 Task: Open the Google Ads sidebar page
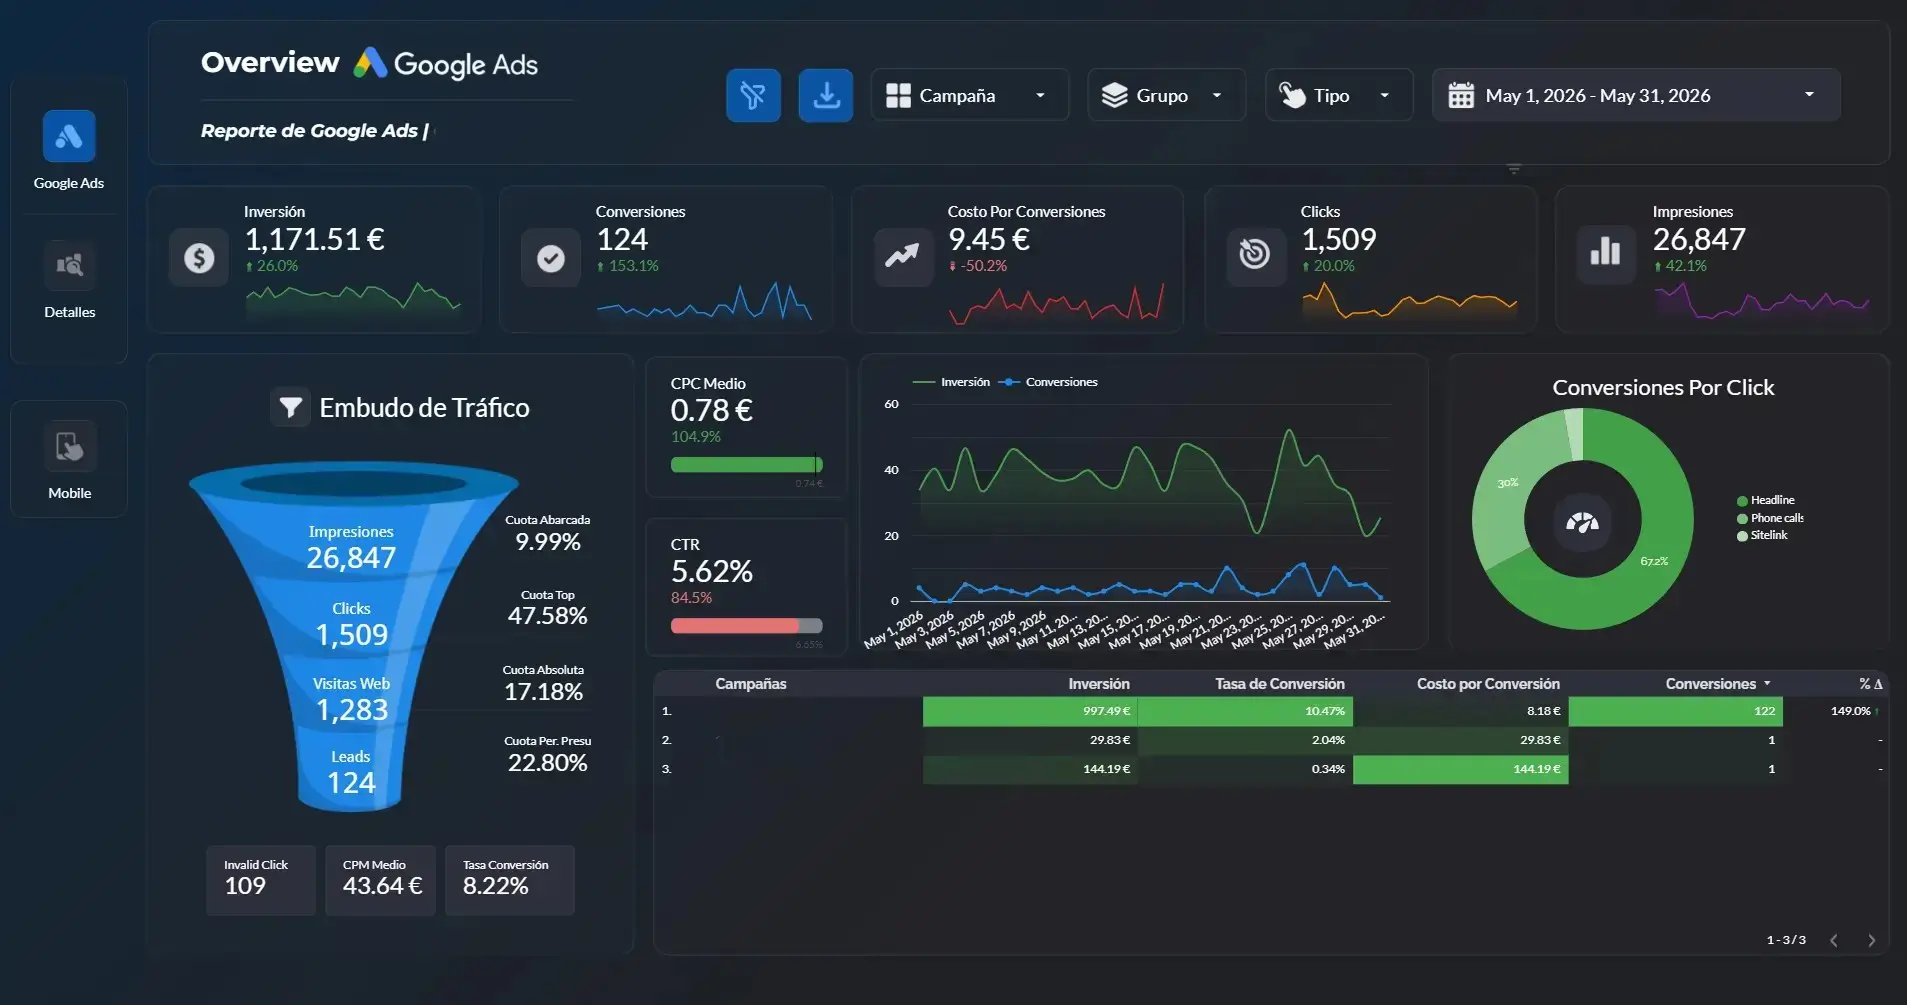click(x=69, y=150)
